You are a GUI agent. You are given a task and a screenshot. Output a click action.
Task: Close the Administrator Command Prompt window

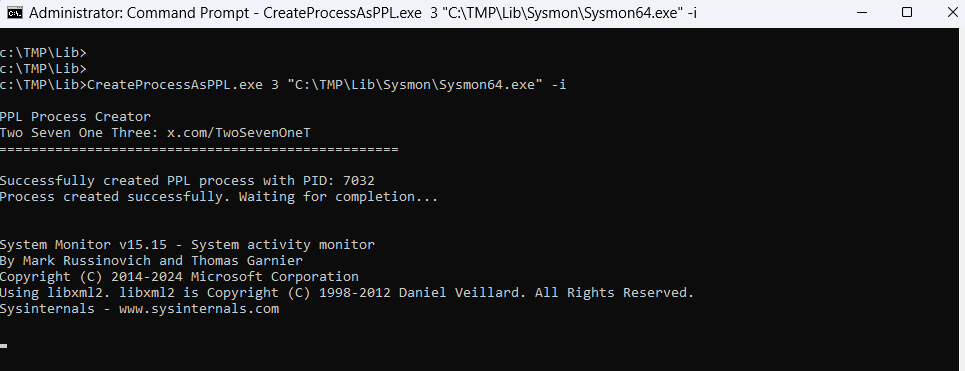951,12
